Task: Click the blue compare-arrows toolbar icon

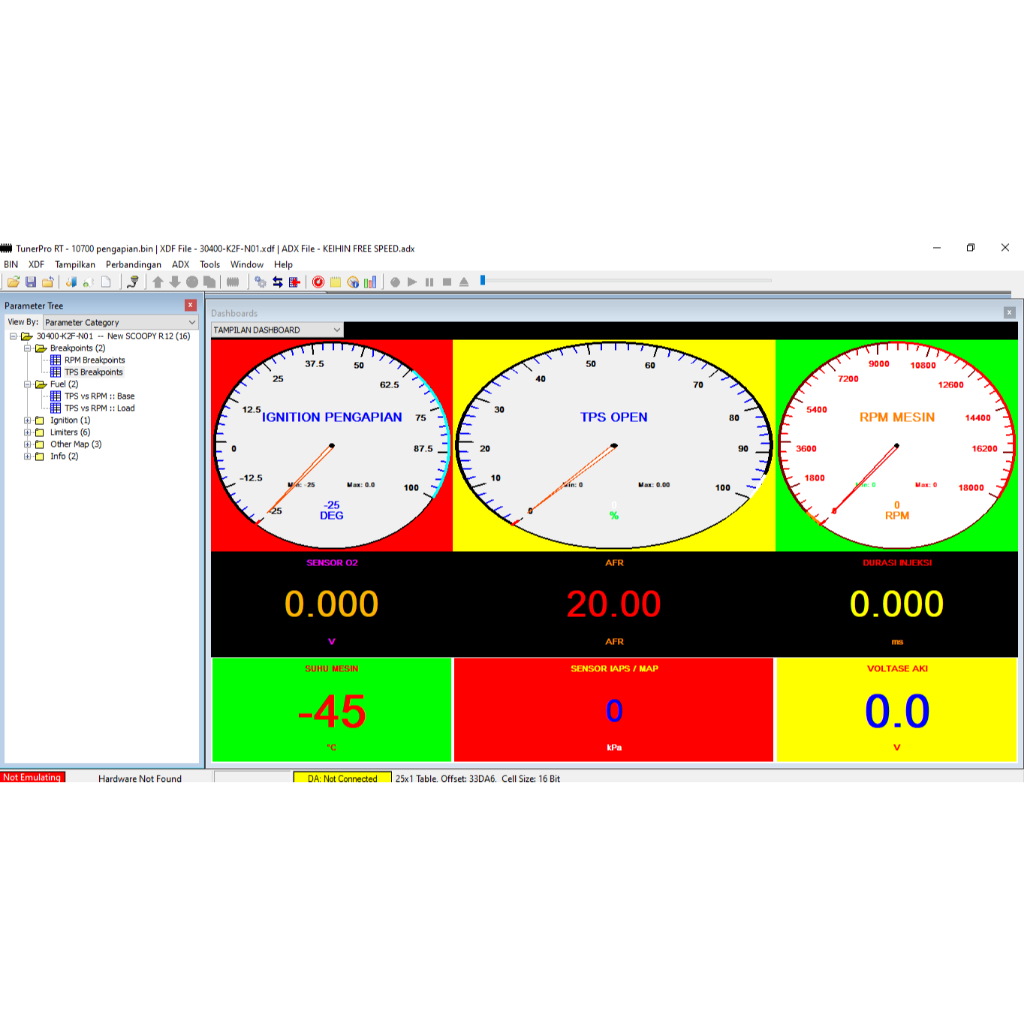Action: pyautogui.click(x=279, y=282)
